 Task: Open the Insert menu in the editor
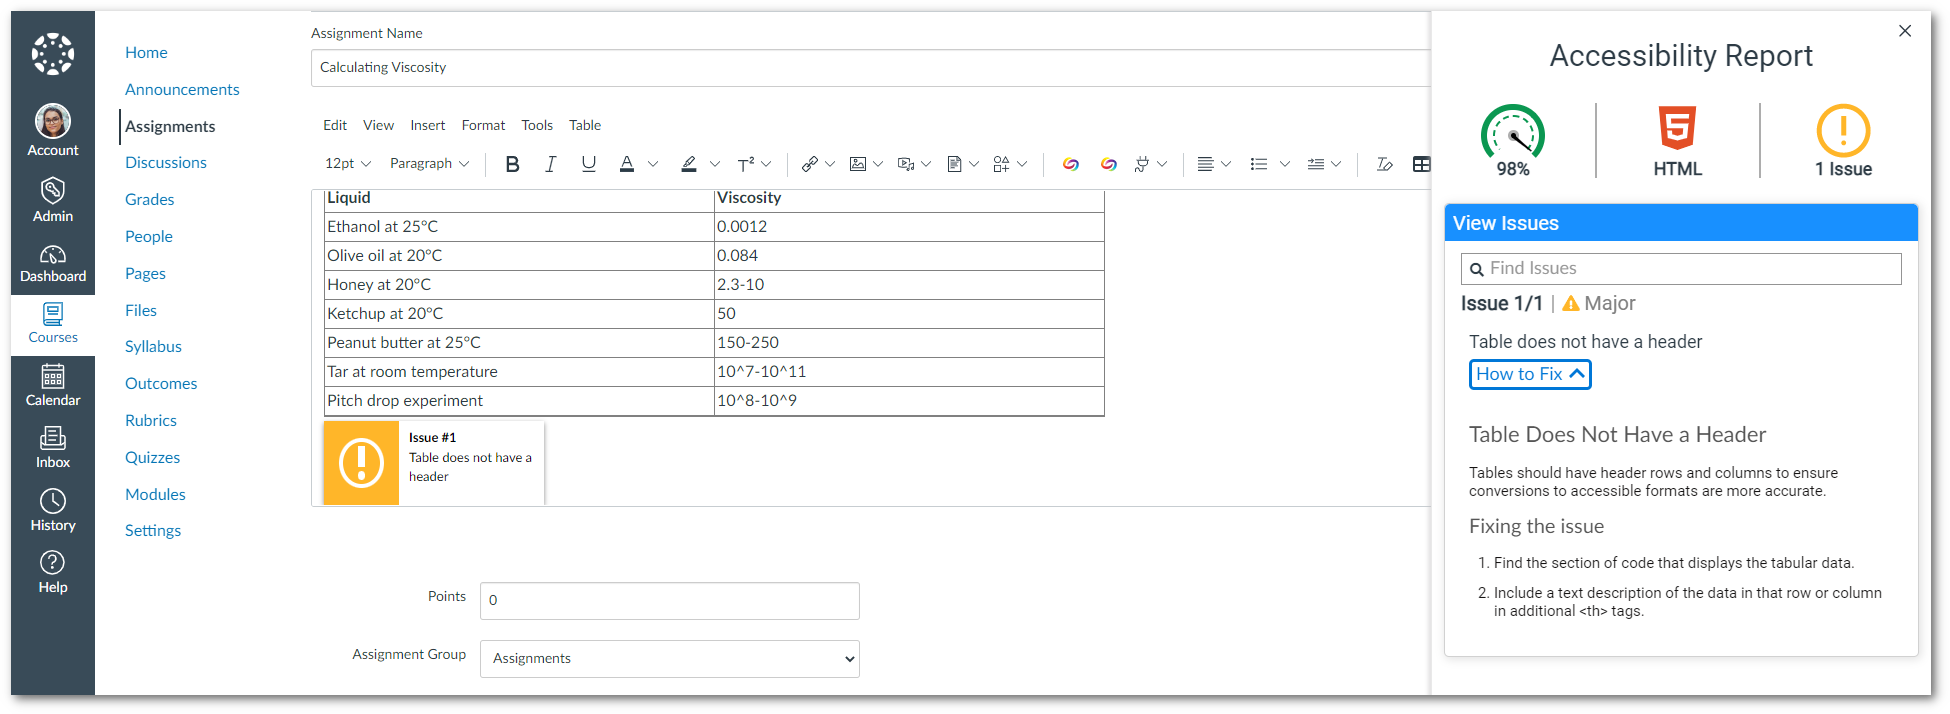coord(427,125)
